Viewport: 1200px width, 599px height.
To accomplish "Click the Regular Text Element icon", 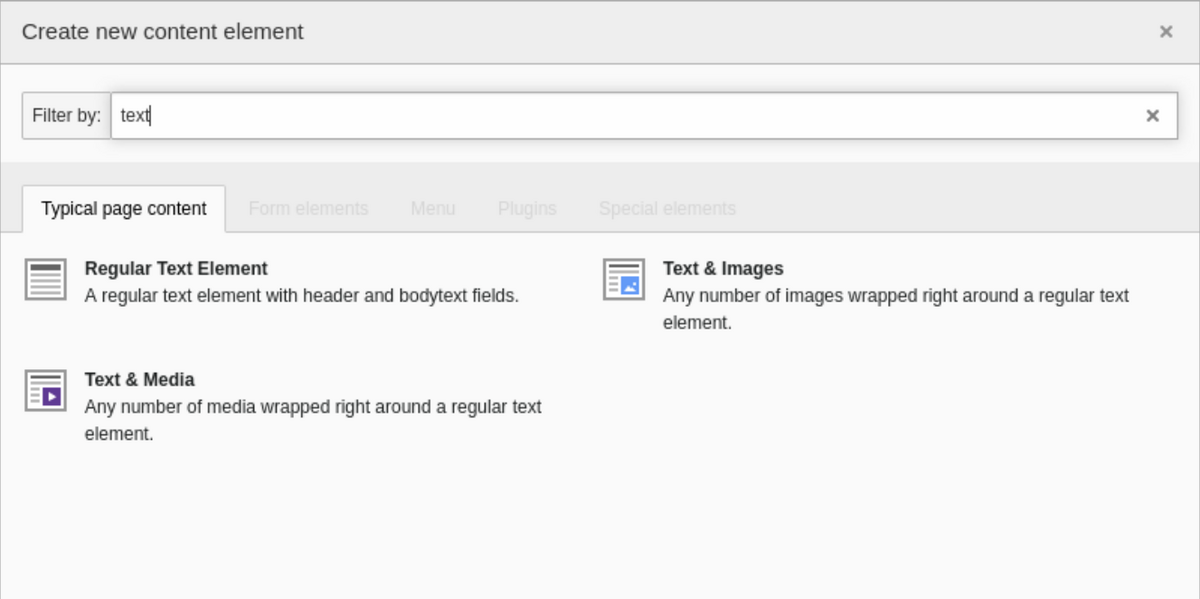I will [45, 279].
